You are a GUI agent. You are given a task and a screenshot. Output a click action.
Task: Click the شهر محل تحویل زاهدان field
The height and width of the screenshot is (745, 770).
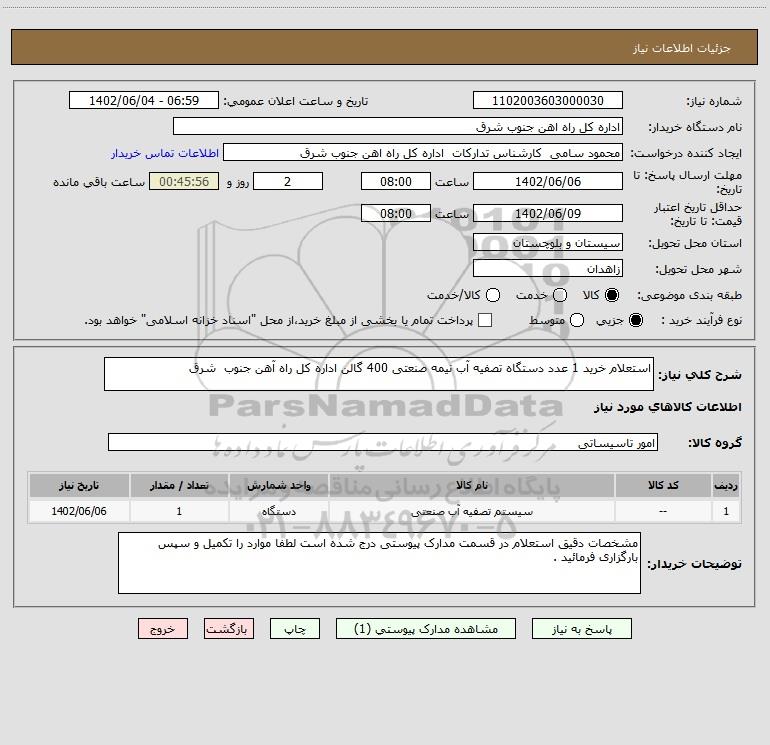(548, 269)
